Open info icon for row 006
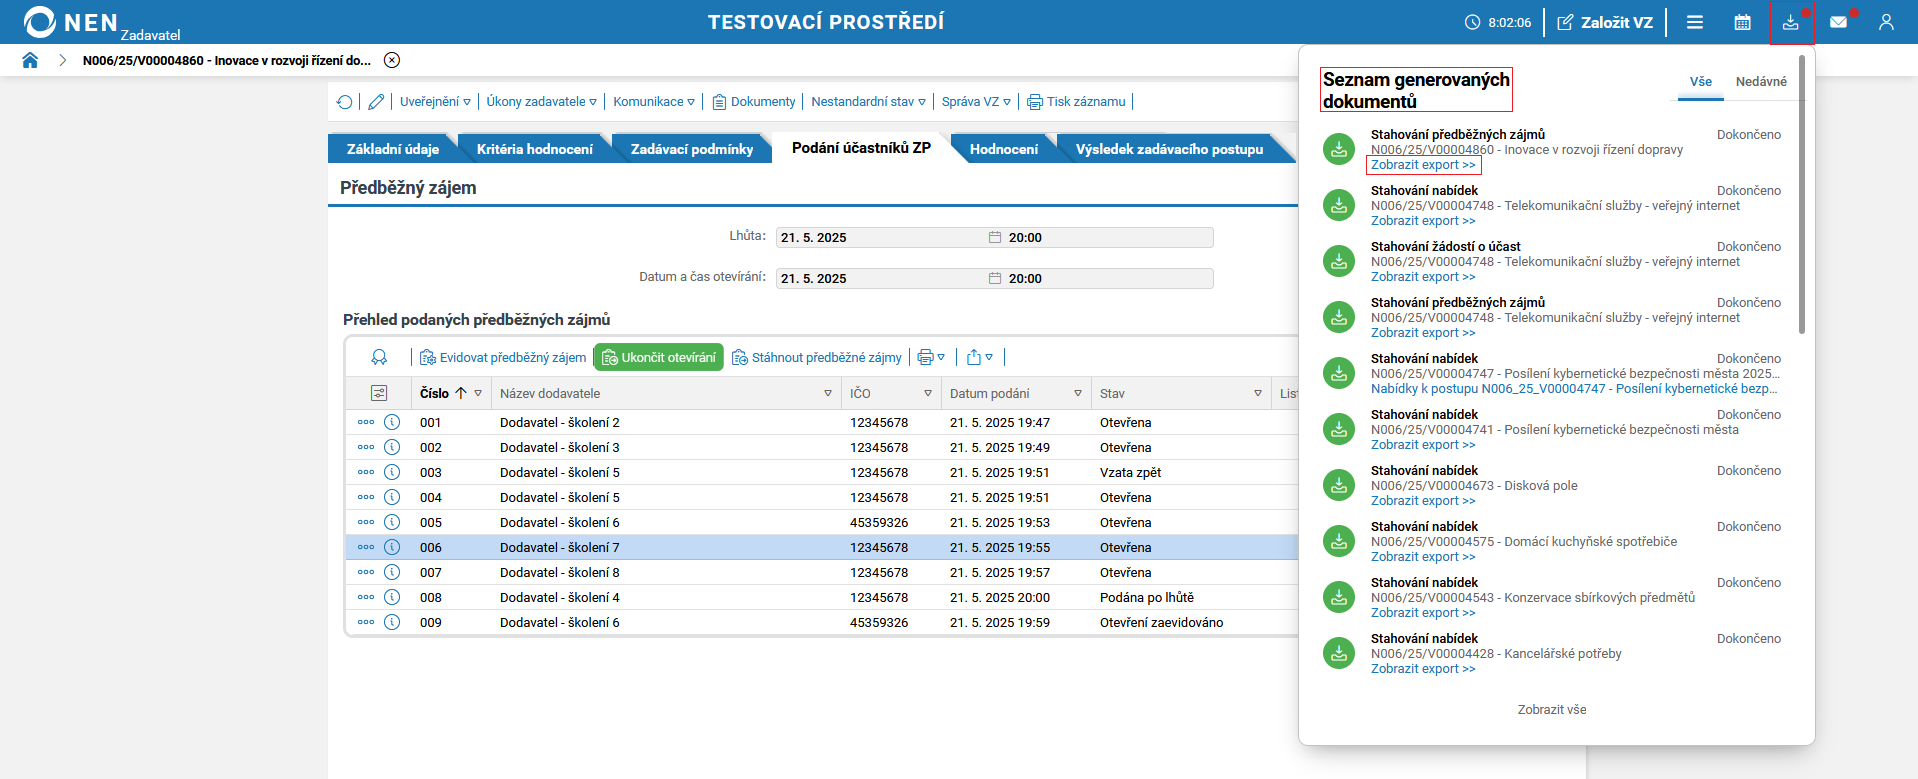The height and width of the screenshot is (779, 1918). point(392,547)
